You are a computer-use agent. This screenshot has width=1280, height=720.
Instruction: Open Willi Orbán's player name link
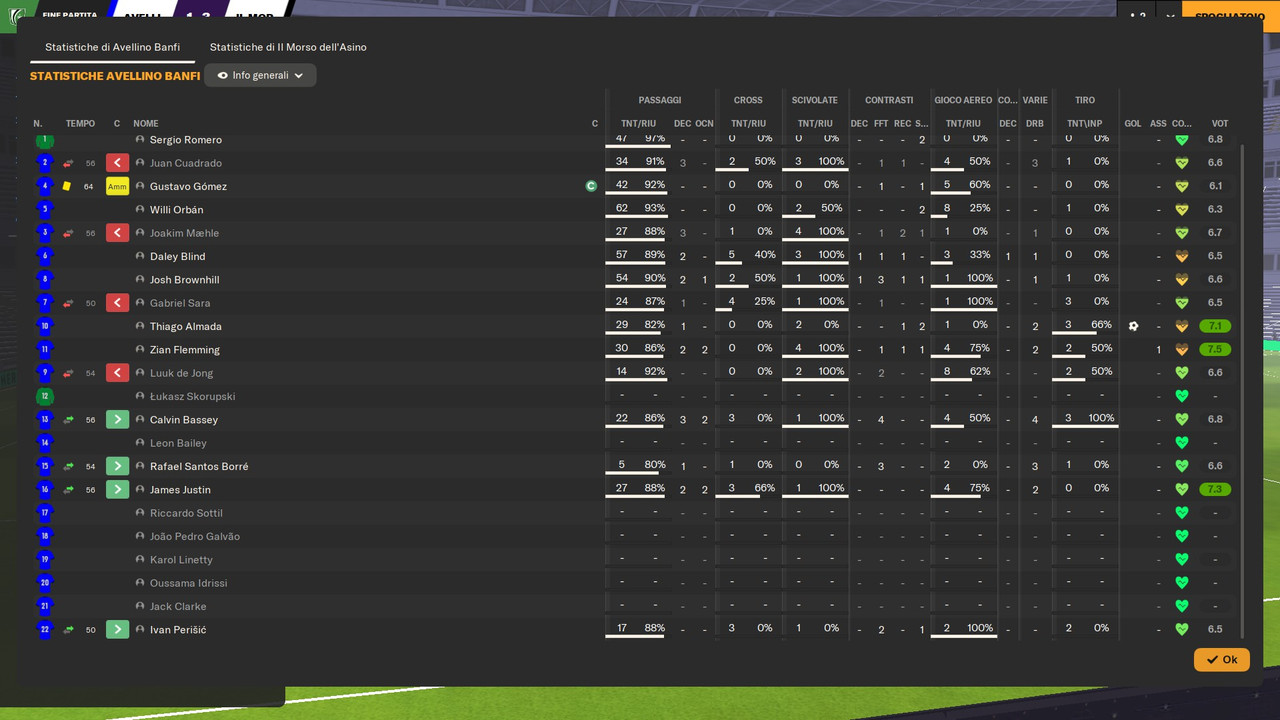pos(176,210)
